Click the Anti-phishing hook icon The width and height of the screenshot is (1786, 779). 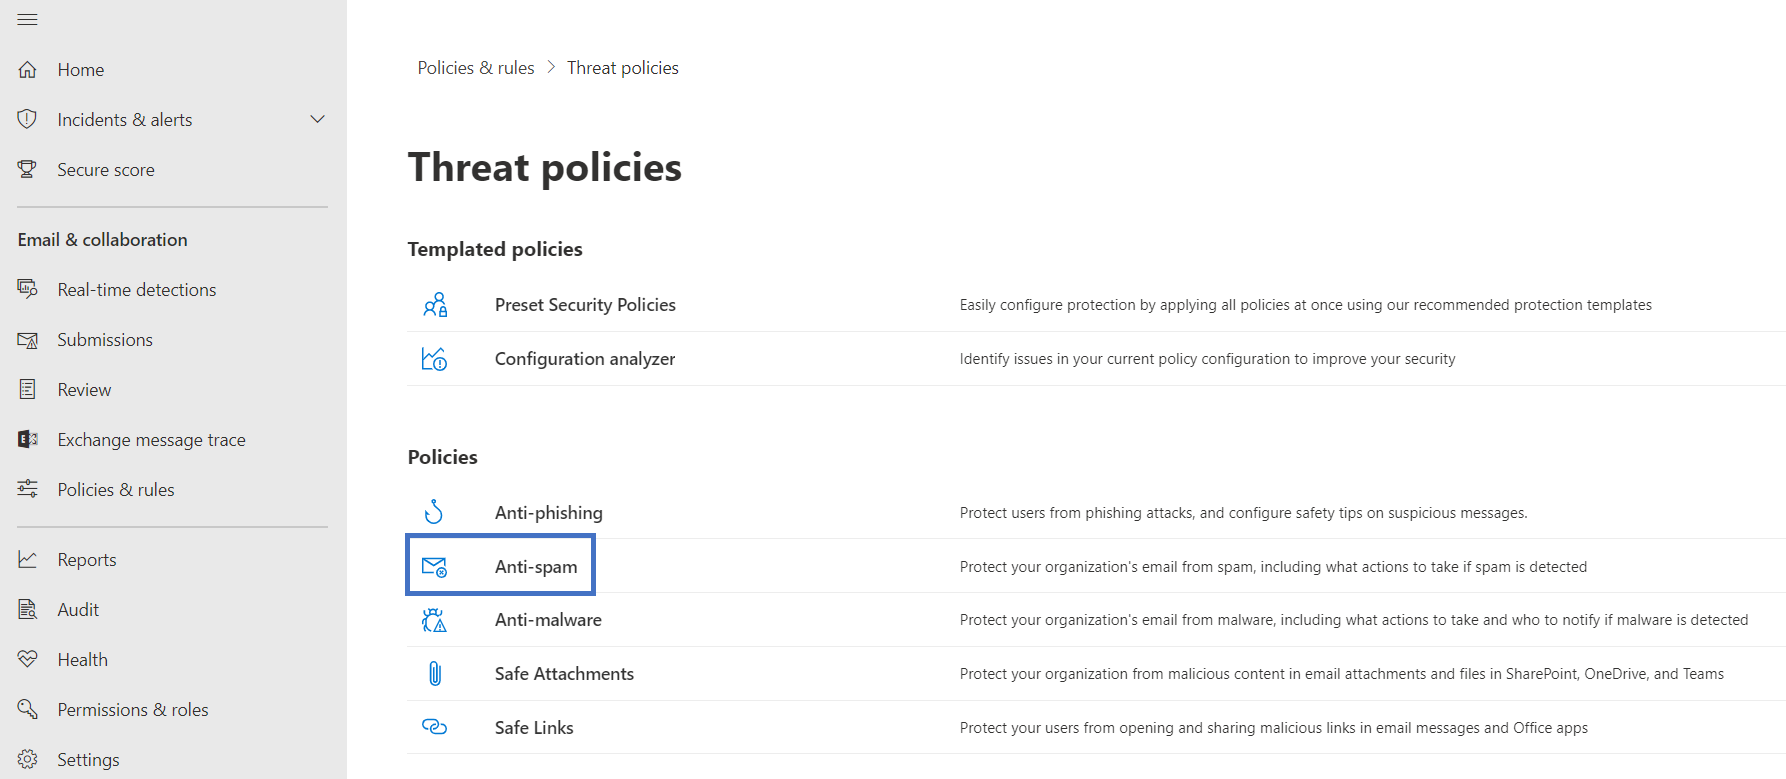(x=434, y=512)
